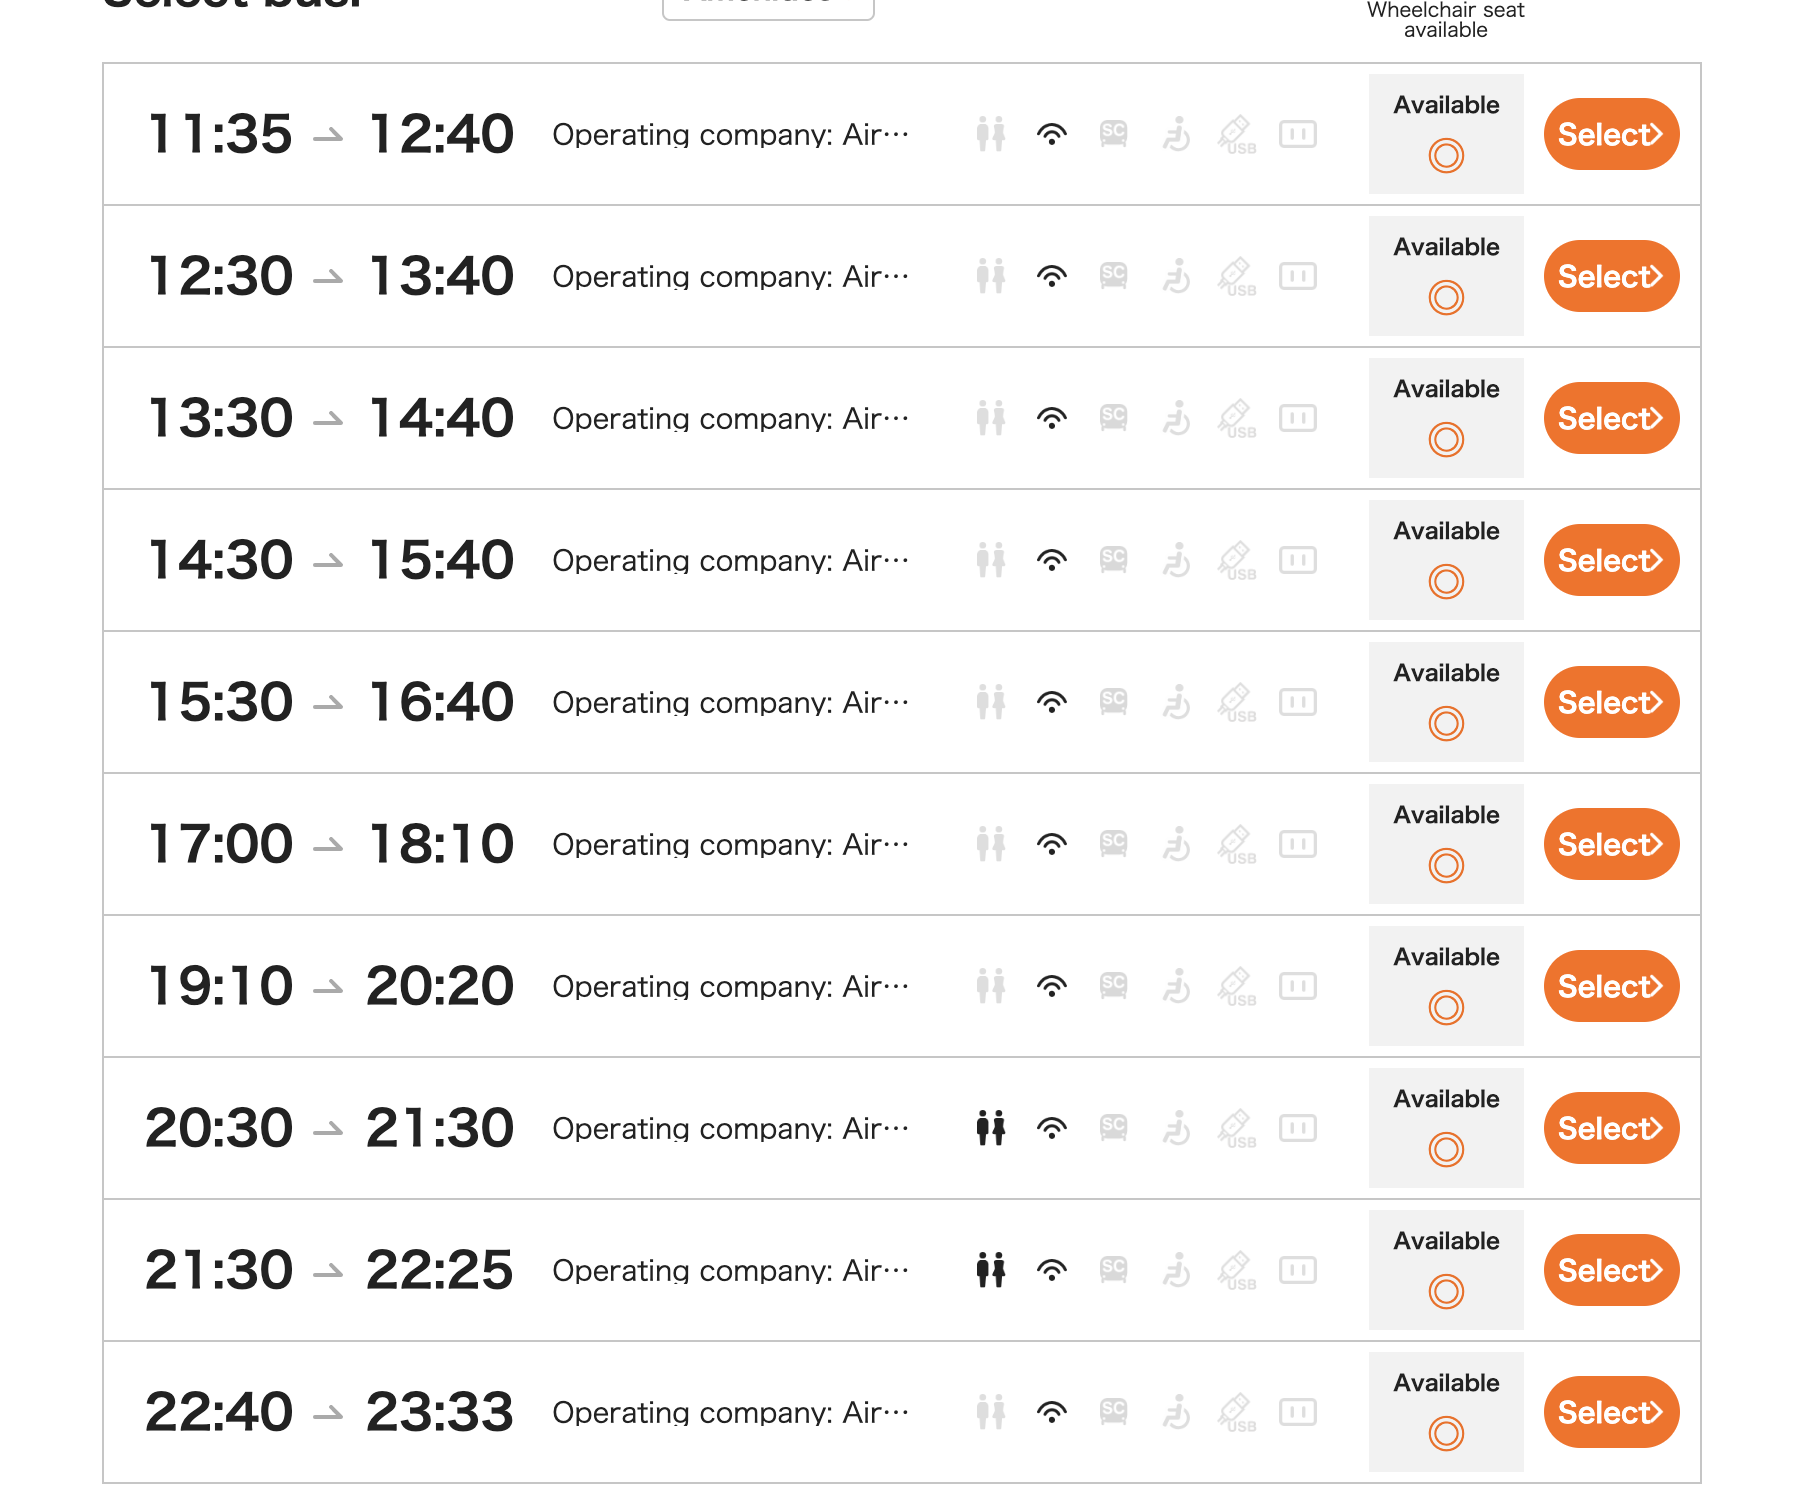Click the wheelchair icon on the 13:30 bus
Image resolution: width=1796 pixels, height=1496 pixels.
click(x=1176, y=418)
